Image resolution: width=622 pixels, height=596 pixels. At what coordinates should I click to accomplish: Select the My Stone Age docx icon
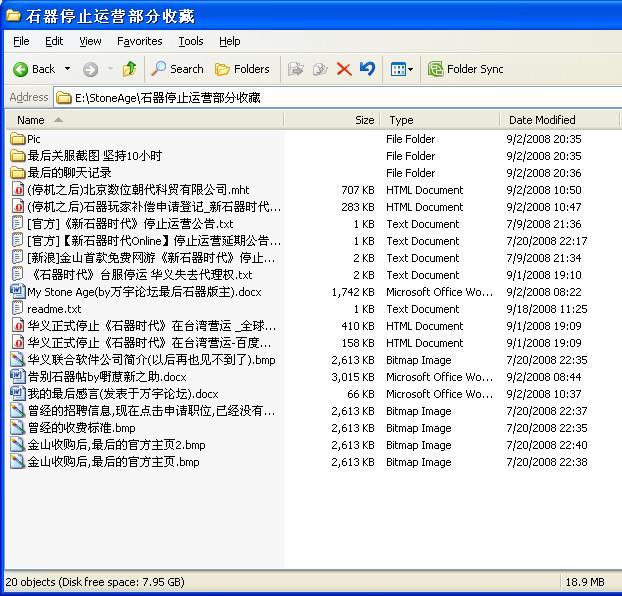(18, 292)
